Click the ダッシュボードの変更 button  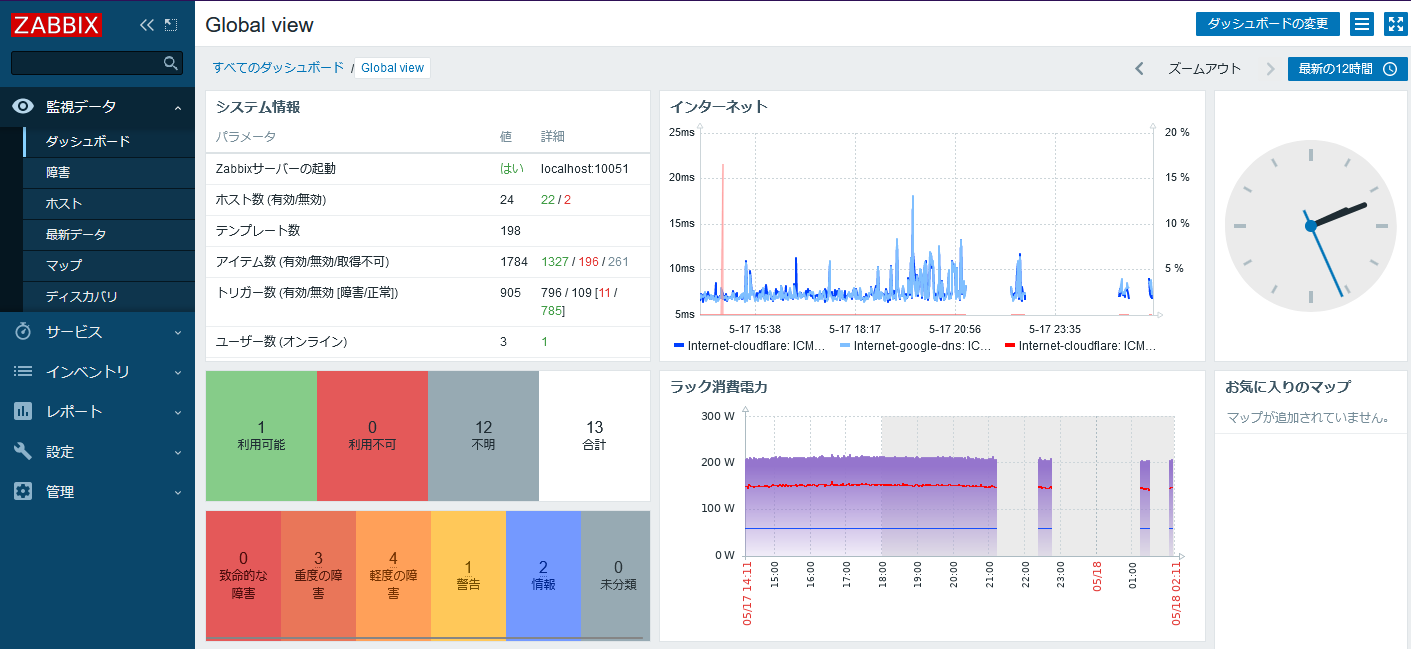(1267, 24)
